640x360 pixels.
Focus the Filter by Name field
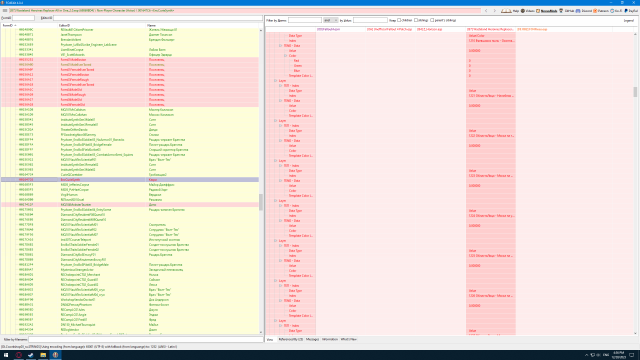click(305, 20)
